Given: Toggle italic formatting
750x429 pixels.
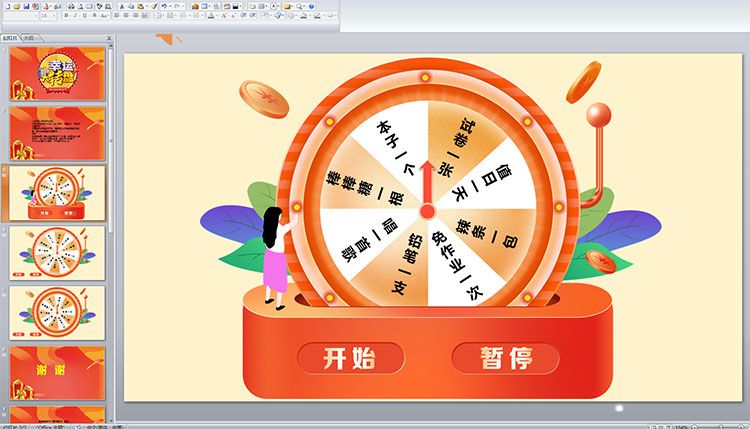Looking at the screenshot, I should click(75, 15).
